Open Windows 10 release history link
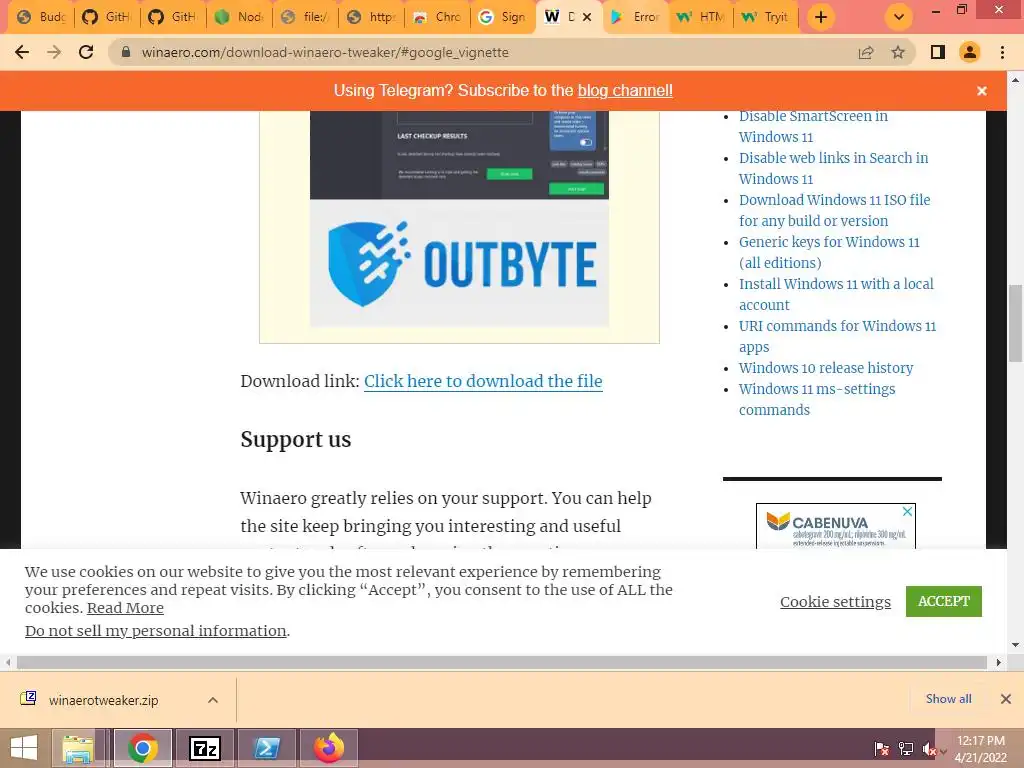The height and width of the screenshot is (768, 1024). point(825,368)
